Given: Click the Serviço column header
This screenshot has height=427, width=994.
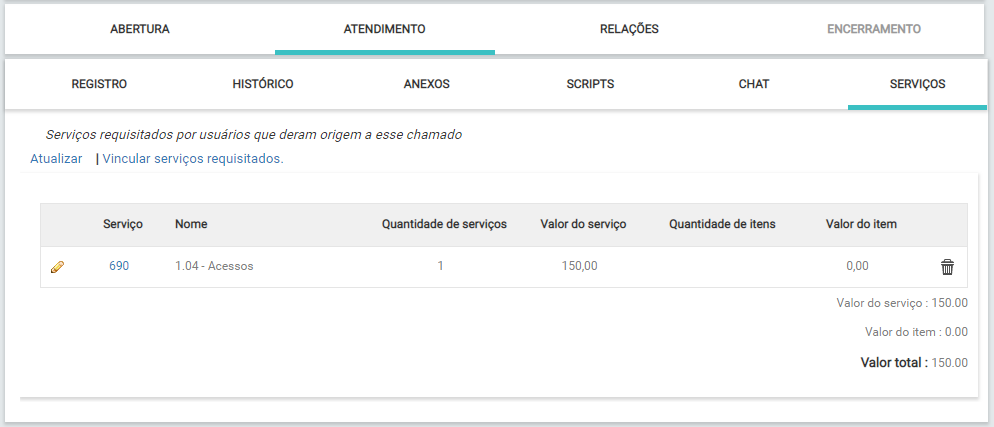Looking at the screenshot, I should (123, 224).
